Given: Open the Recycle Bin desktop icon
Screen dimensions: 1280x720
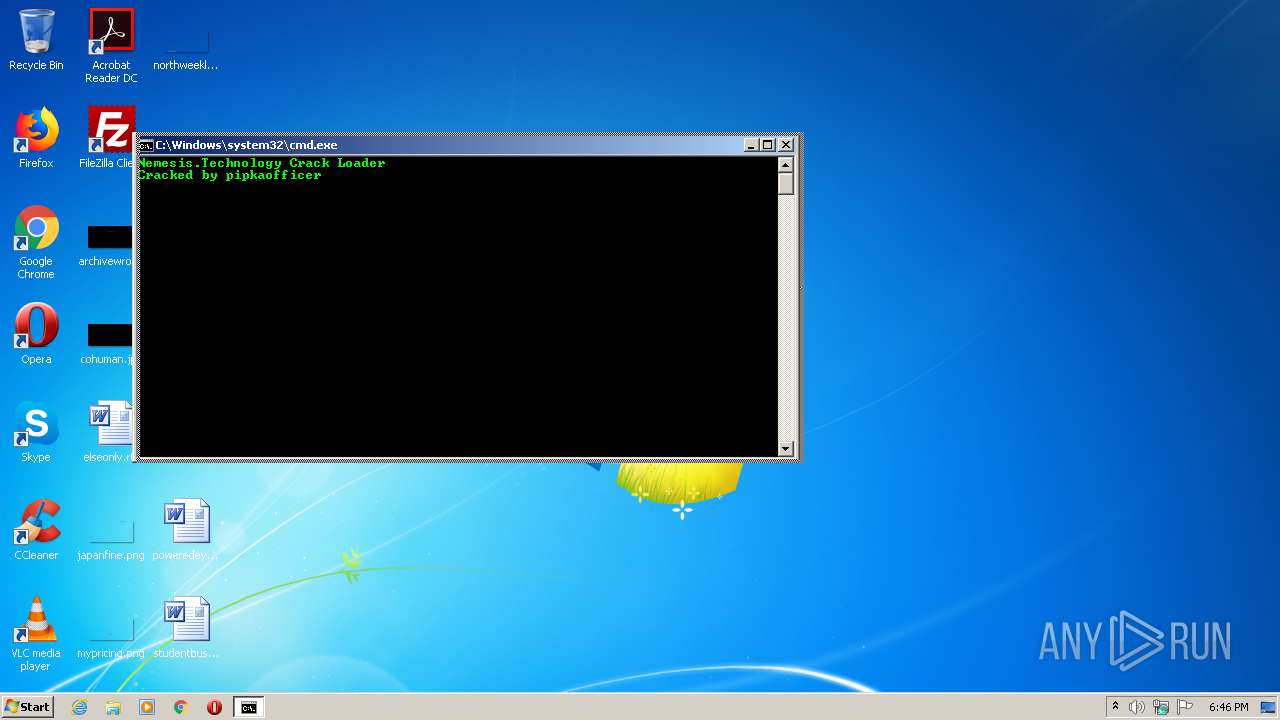Looking at the screenshot, I should click(36, 41).
